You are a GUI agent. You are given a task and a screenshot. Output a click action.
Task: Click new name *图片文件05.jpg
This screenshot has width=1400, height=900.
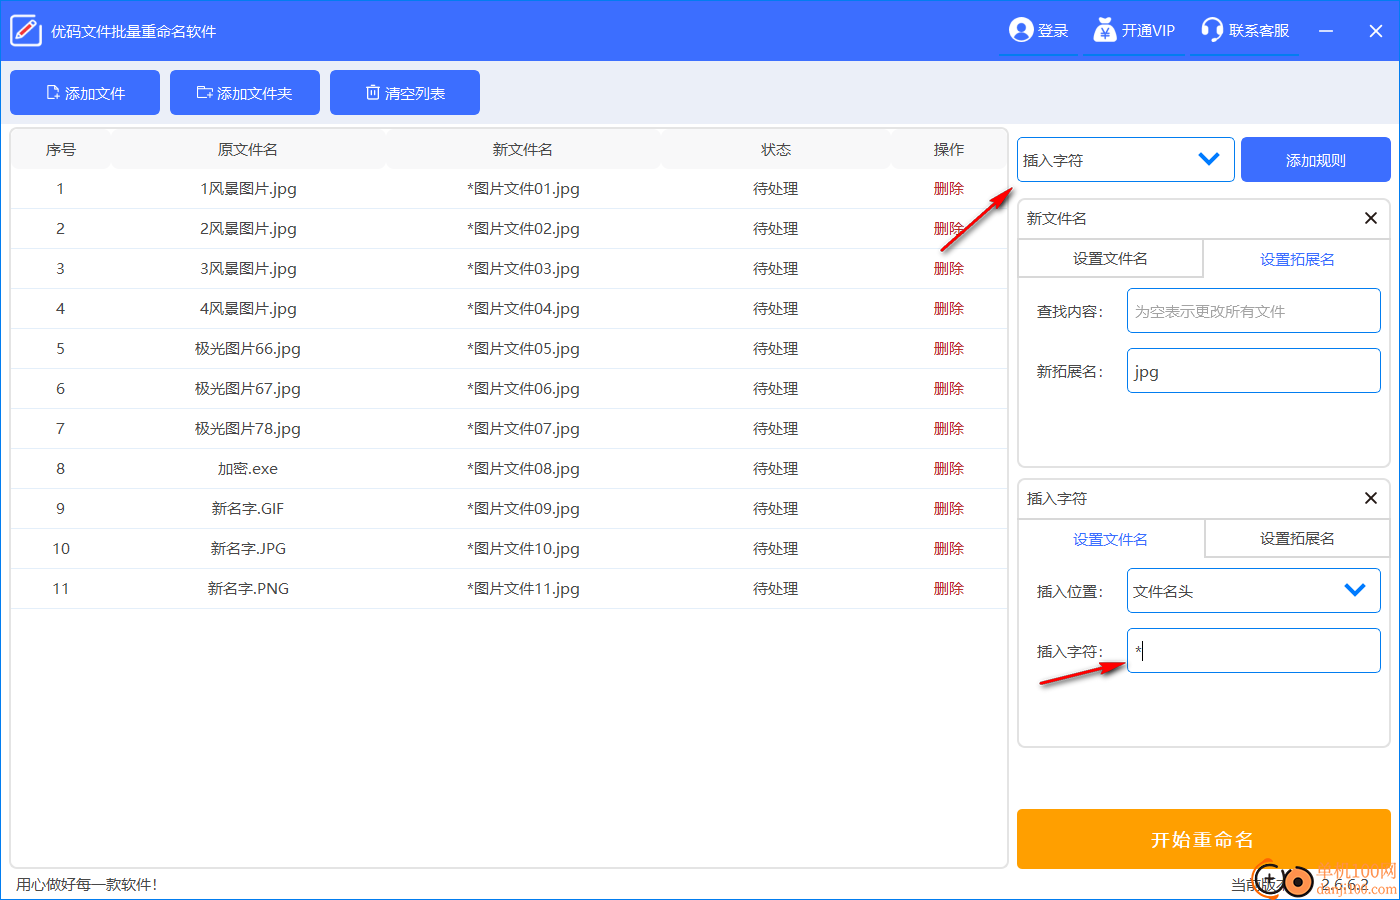tap(523, 349)
